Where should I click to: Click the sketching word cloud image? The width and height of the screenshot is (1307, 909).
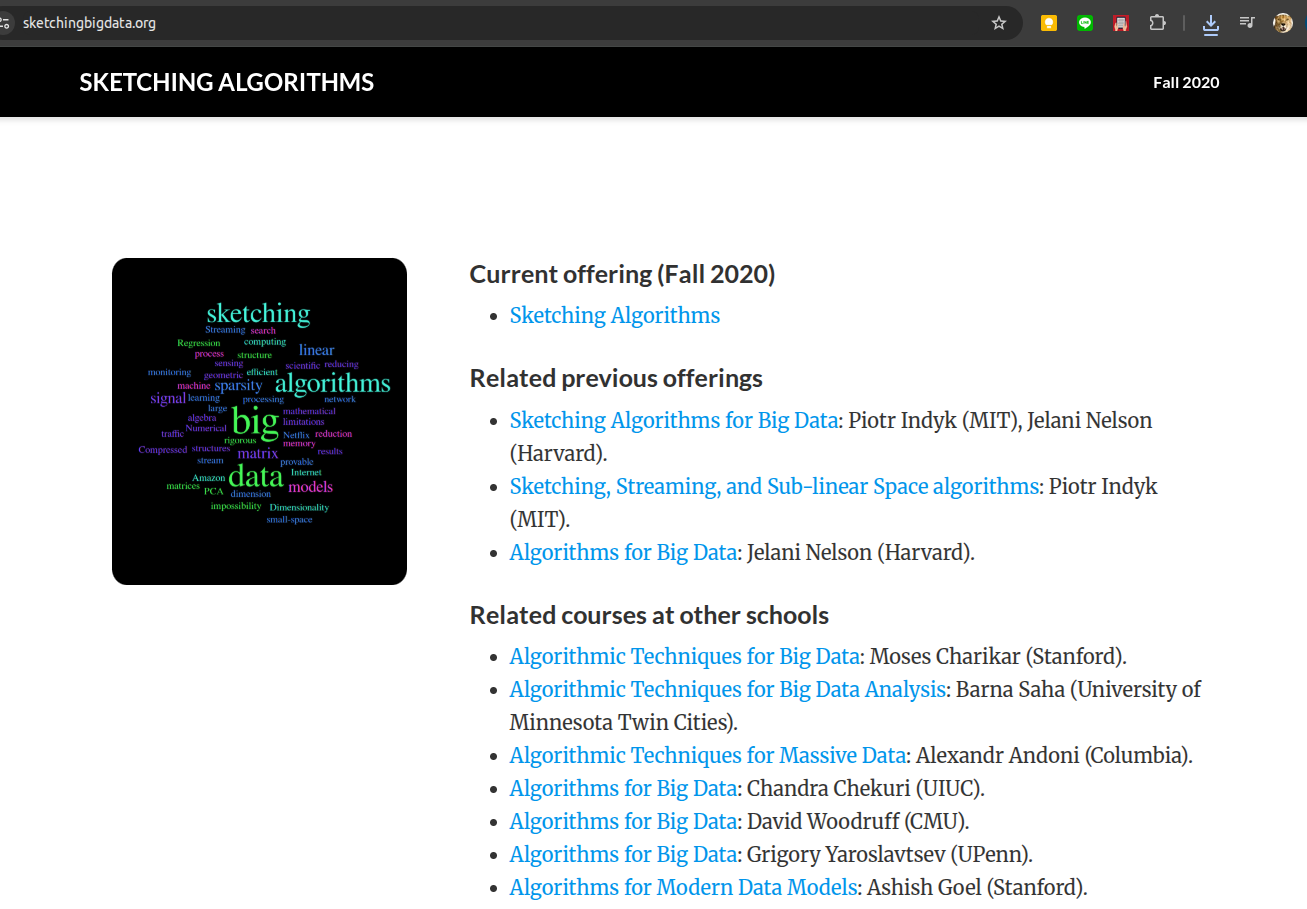[x=259, y=421]
